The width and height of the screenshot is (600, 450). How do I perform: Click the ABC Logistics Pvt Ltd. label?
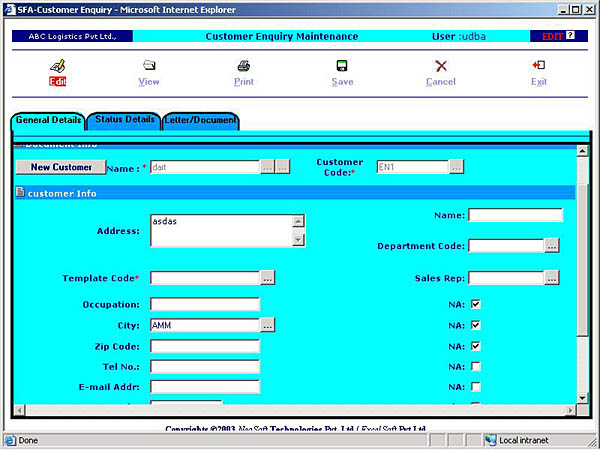[x=72, y=36]
